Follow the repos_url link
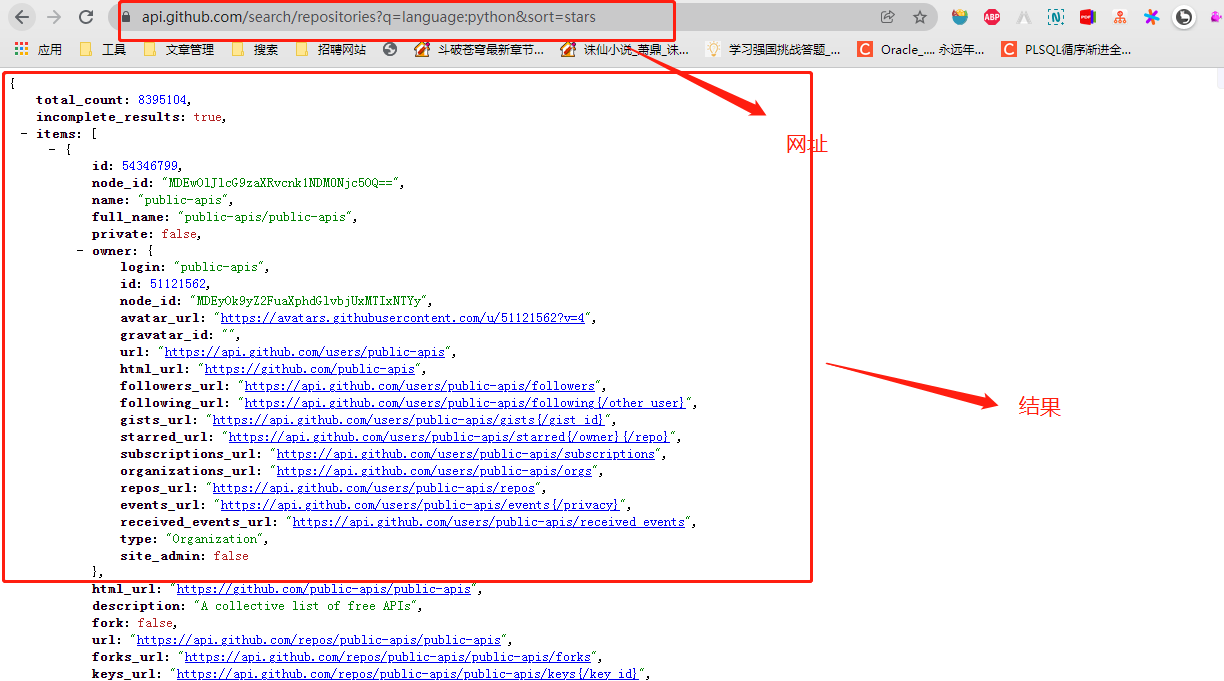This screenshot has width=1224, height=681. tap(374, 488)
